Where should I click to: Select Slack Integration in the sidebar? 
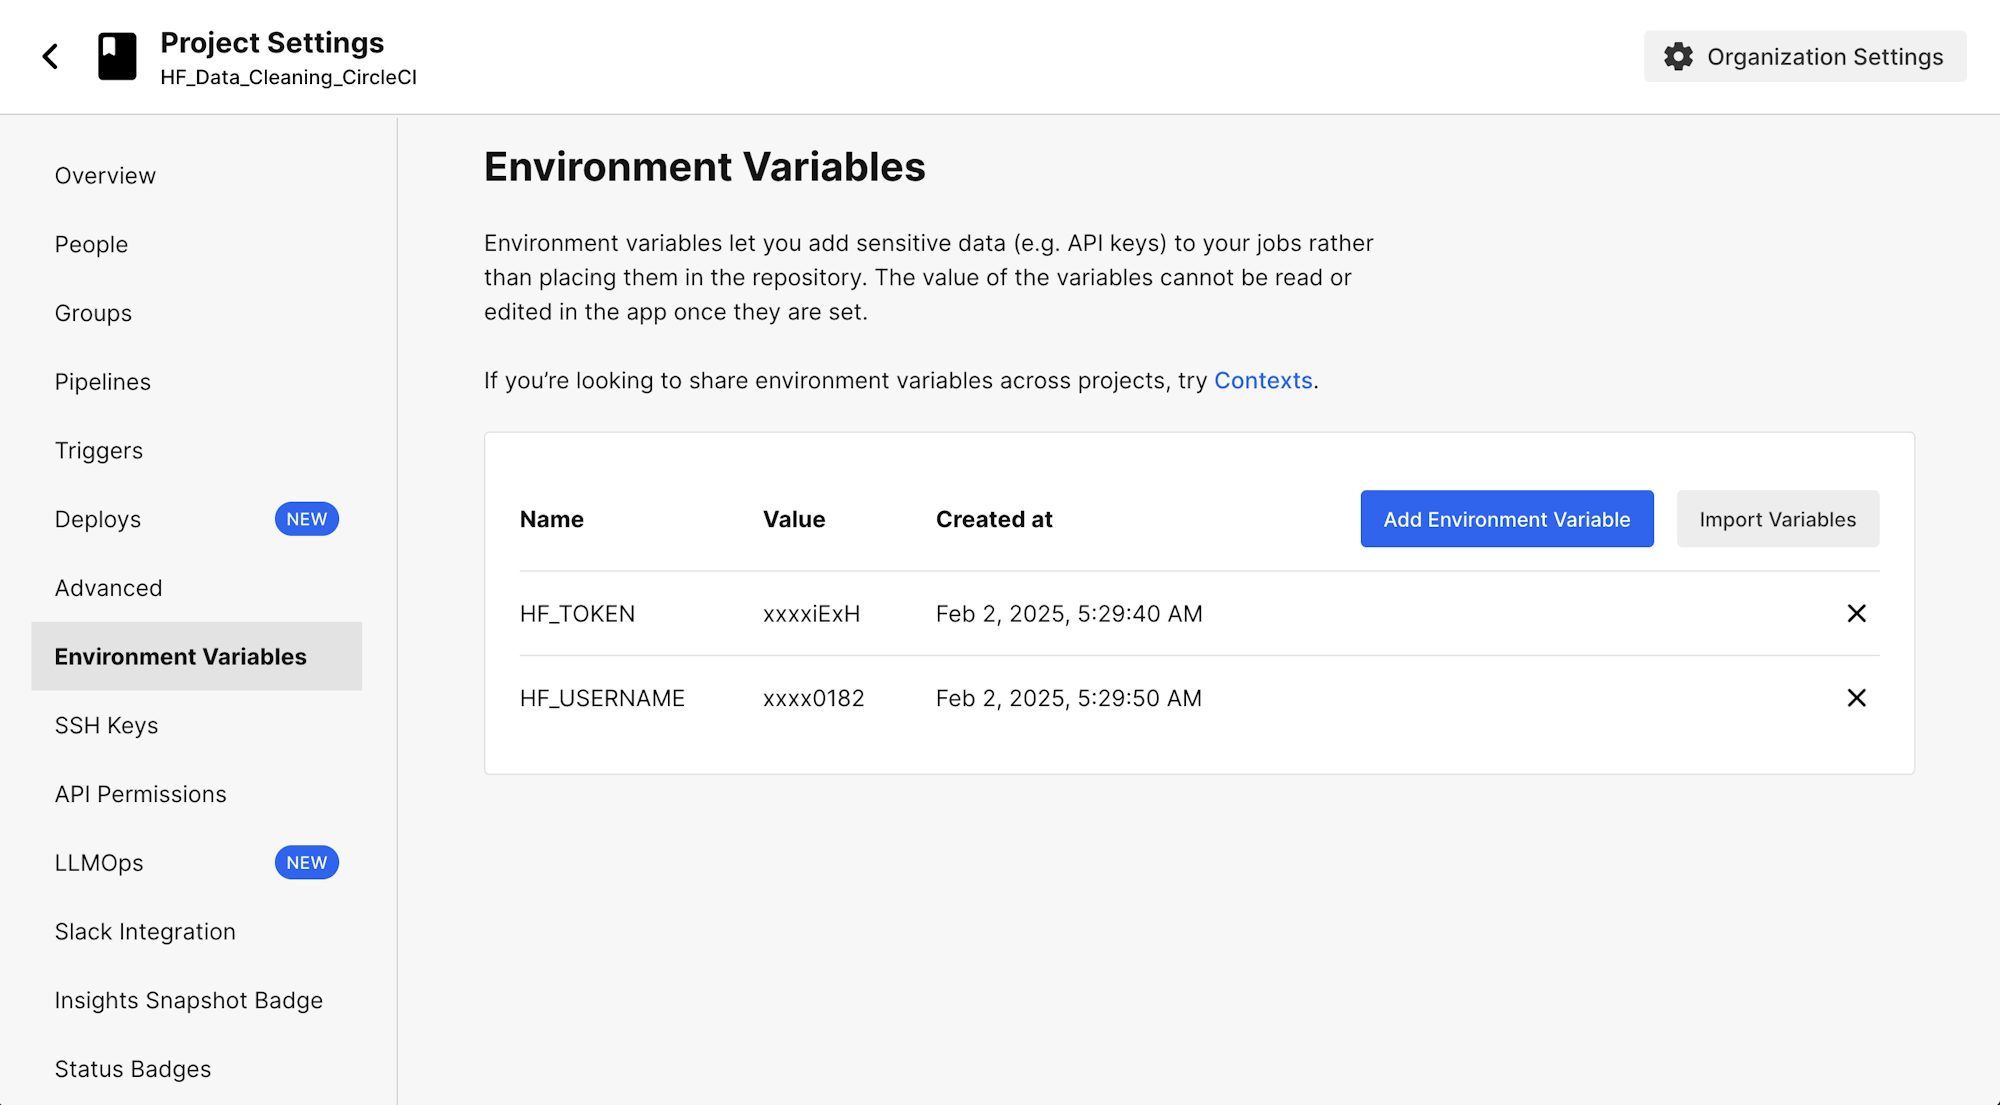[145, 931]
